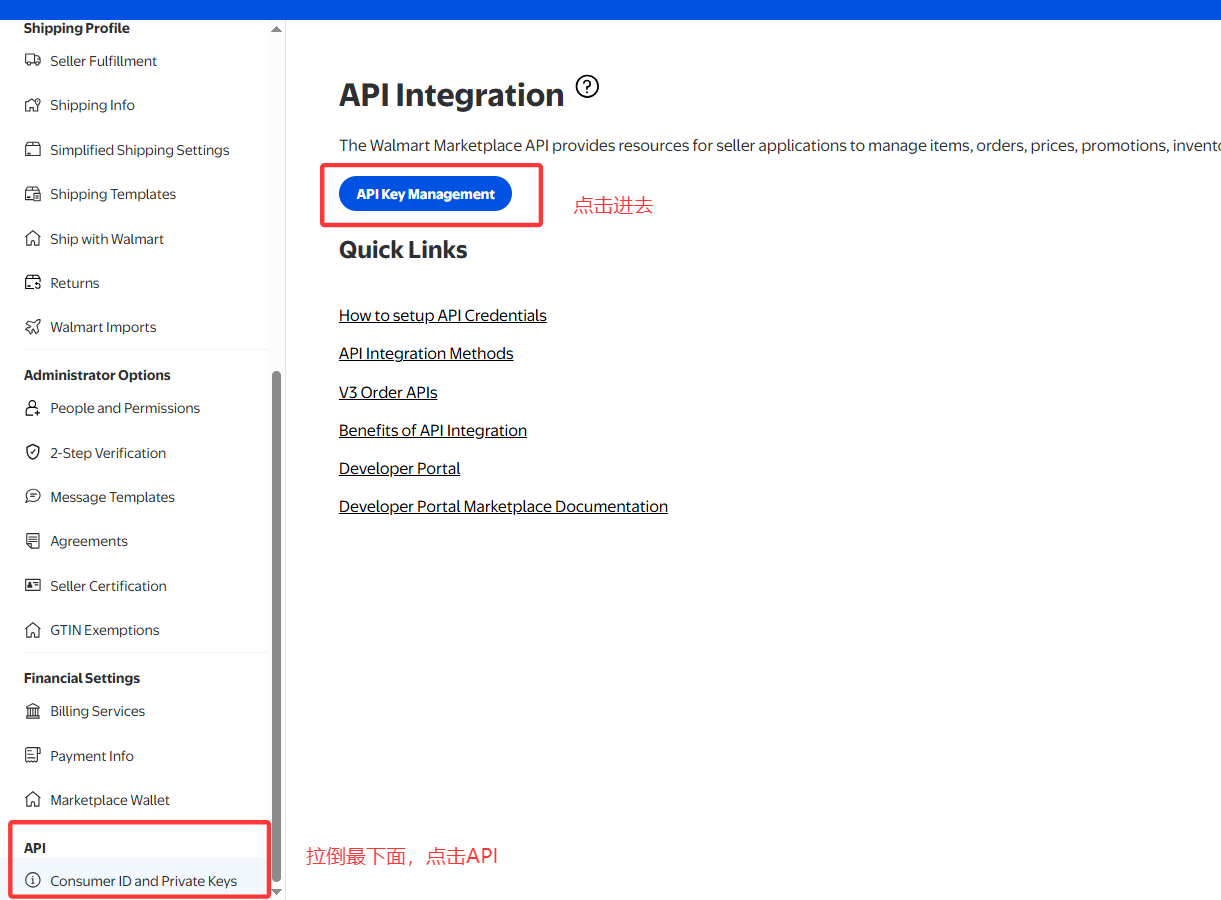Click the Shipping Profile section heading
This screenshot has height=900, width=1221.
click(77, 28)
